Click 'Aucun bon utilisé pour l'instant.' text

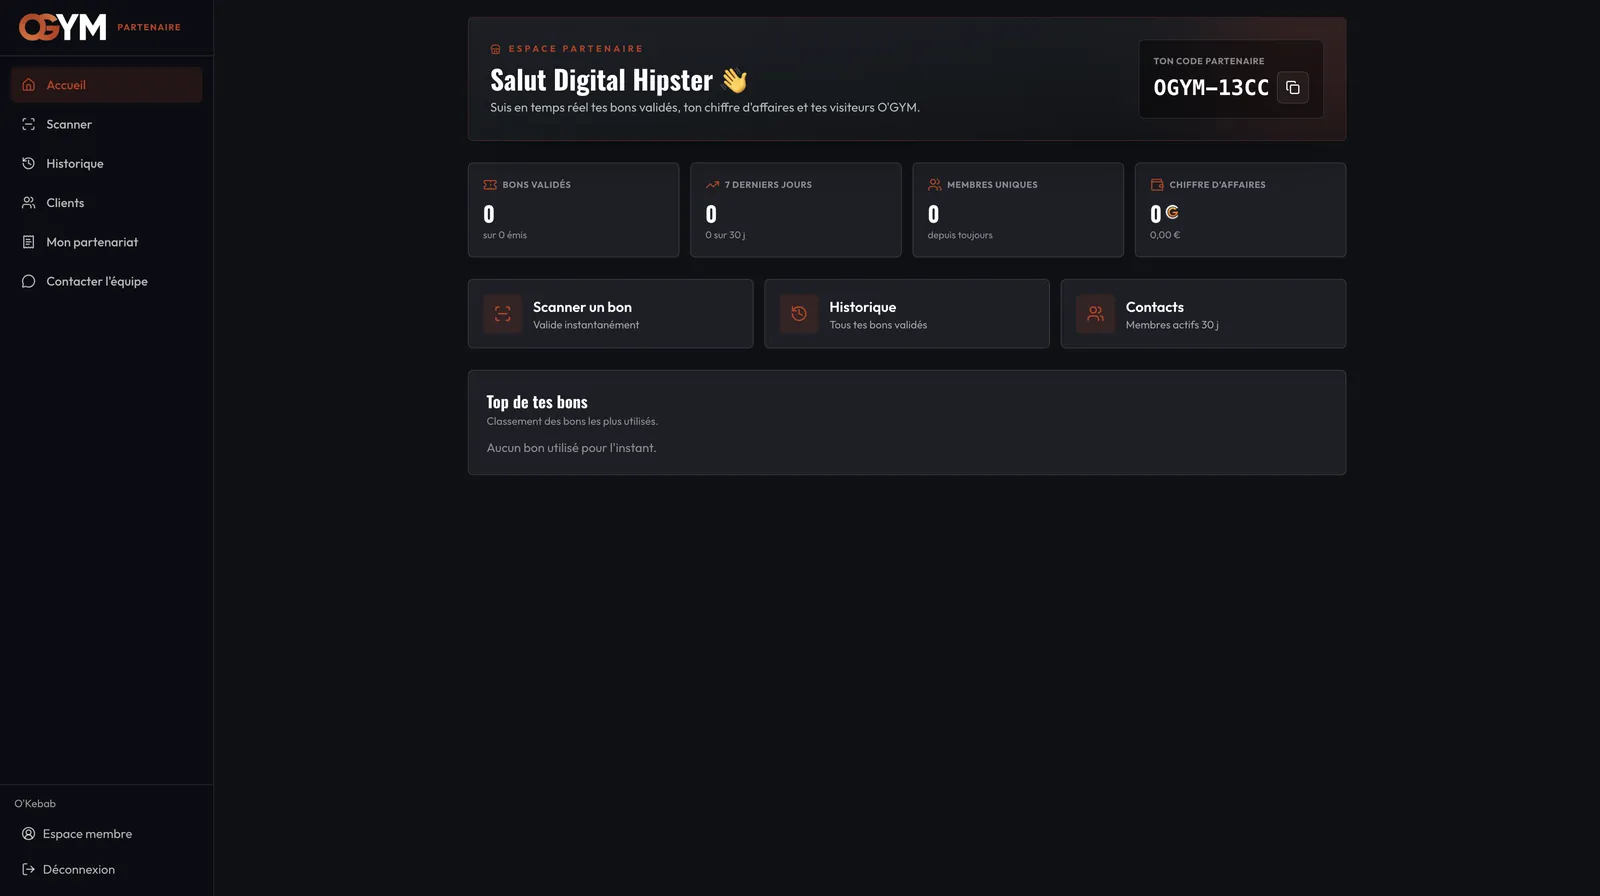click(x=571, y=448)
